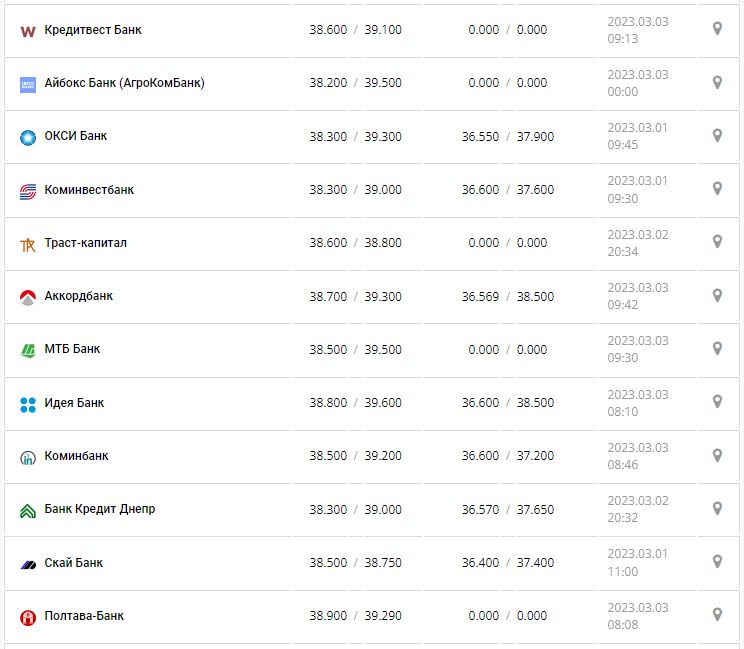Image resolution: width=744 pixels, height=649 pixels.
Task: Open map pin for Коминвестбанк
Action: 717,188
